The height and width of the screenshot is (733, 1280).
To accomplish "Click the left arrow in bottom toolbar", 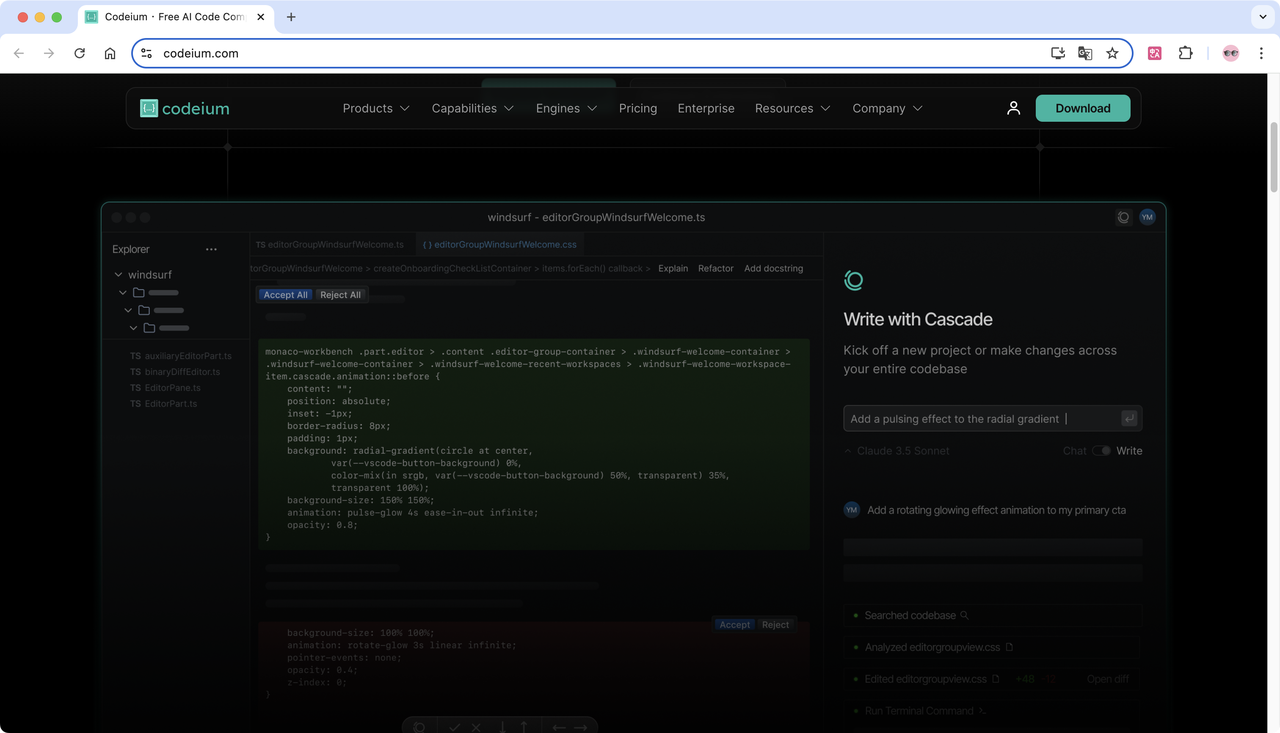I will coord(559,728).
